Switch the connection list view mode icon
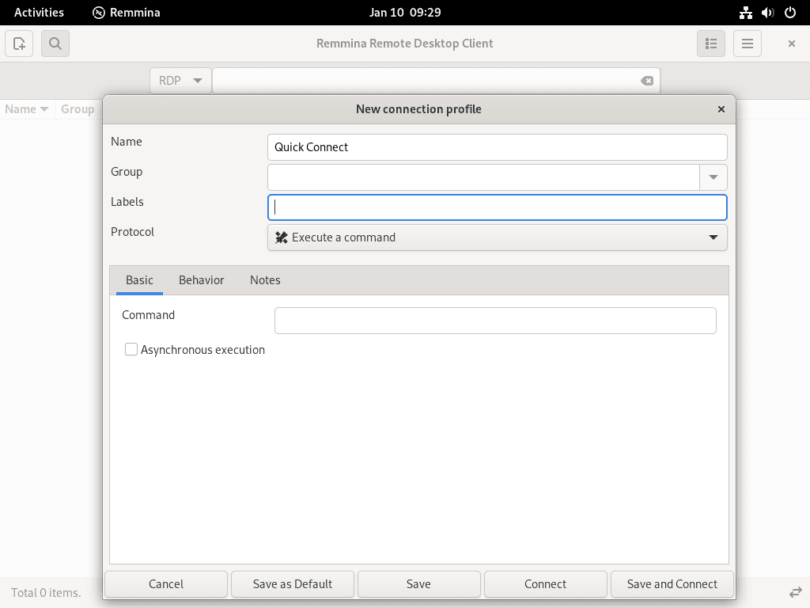Viewport: 810px width, 608px height. click(x=711, y=43)
